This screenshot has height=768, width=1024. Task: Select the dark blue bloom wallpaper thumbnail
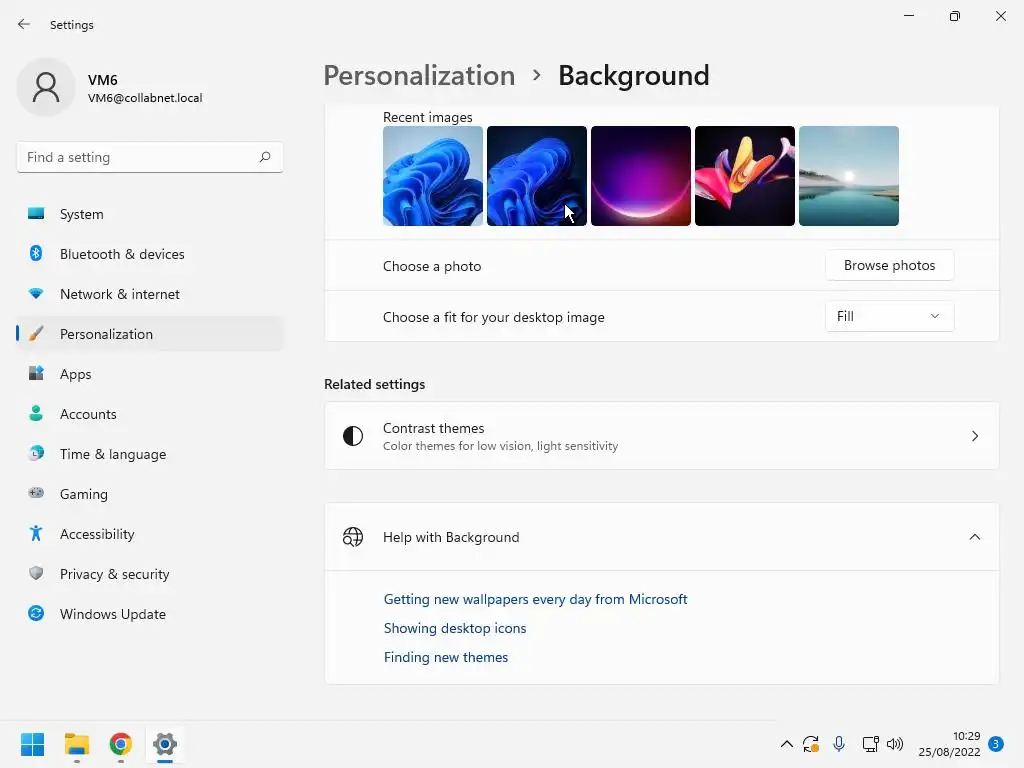[537, 176]
